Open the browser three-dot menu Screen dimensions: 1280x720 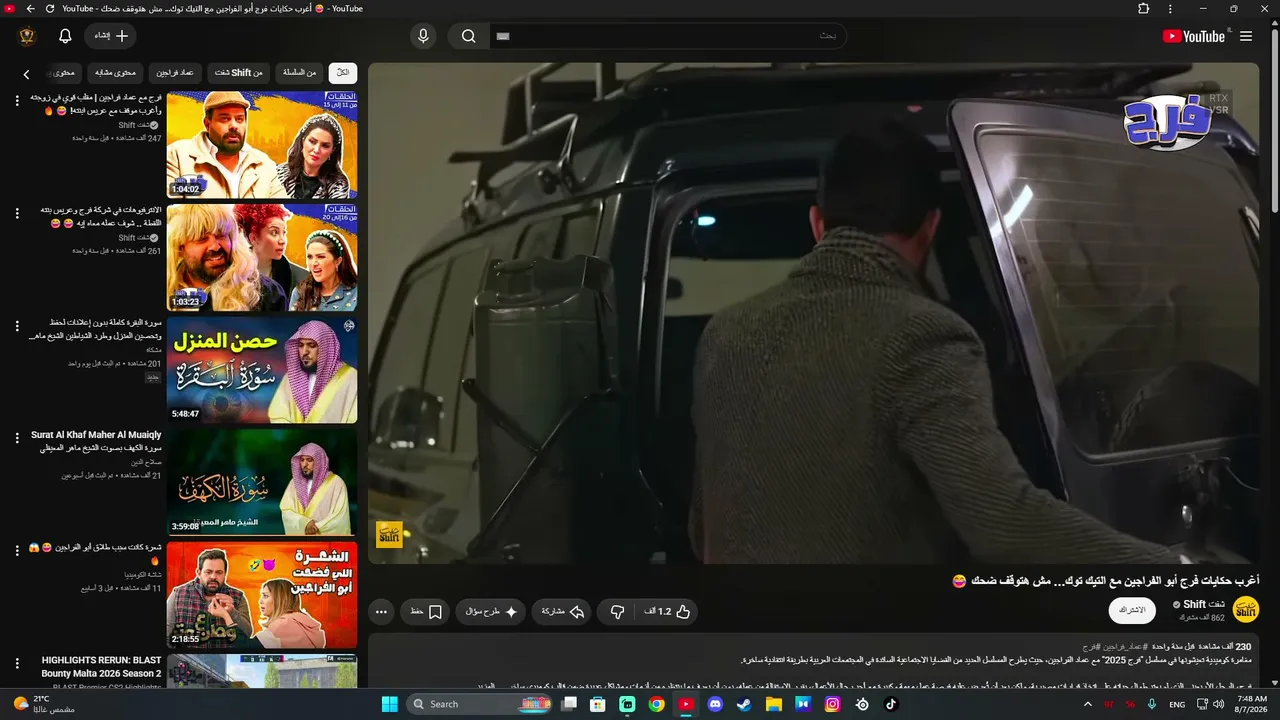click(1171, 8)
